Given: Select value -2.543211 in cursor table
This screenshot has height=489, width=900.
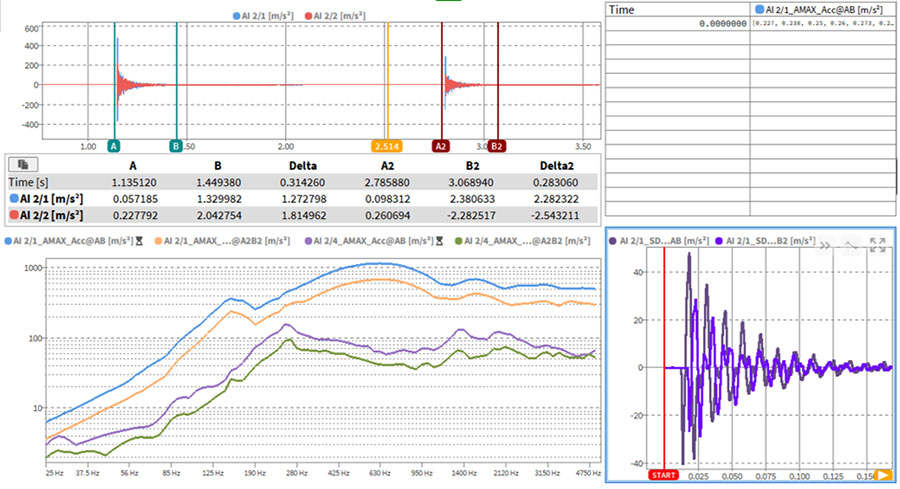Looking at the screenshot, I should (556, 216).
